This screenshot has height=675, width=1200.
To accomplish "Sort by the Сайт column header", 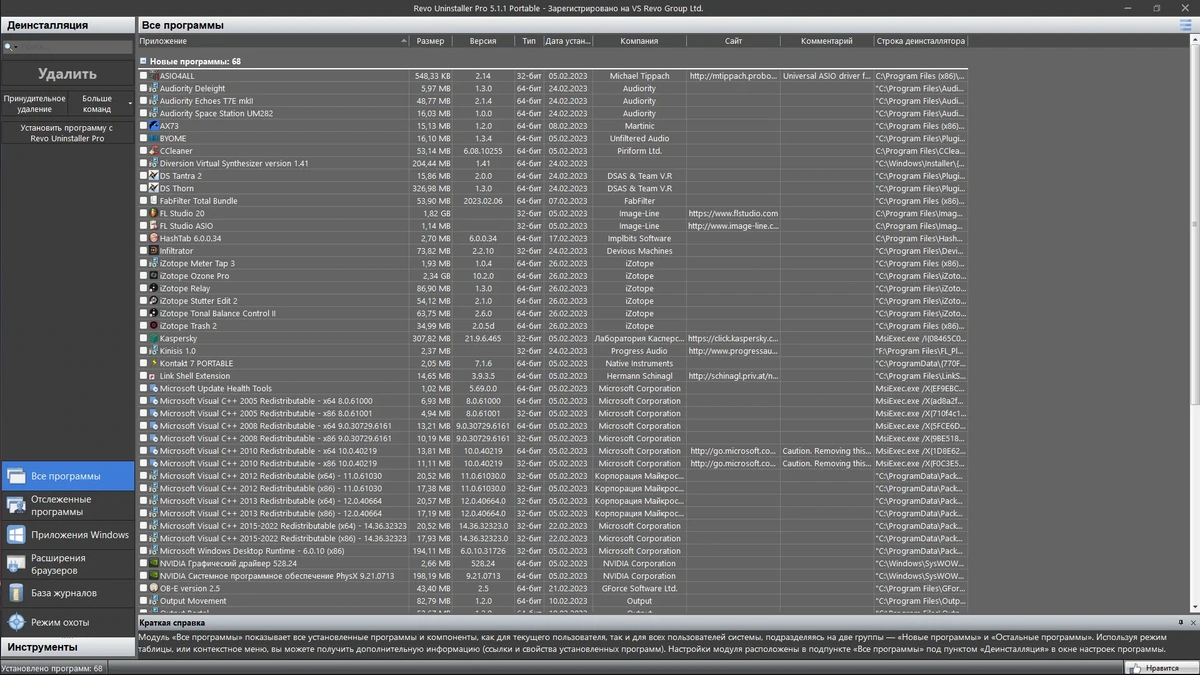I will 733,41.
